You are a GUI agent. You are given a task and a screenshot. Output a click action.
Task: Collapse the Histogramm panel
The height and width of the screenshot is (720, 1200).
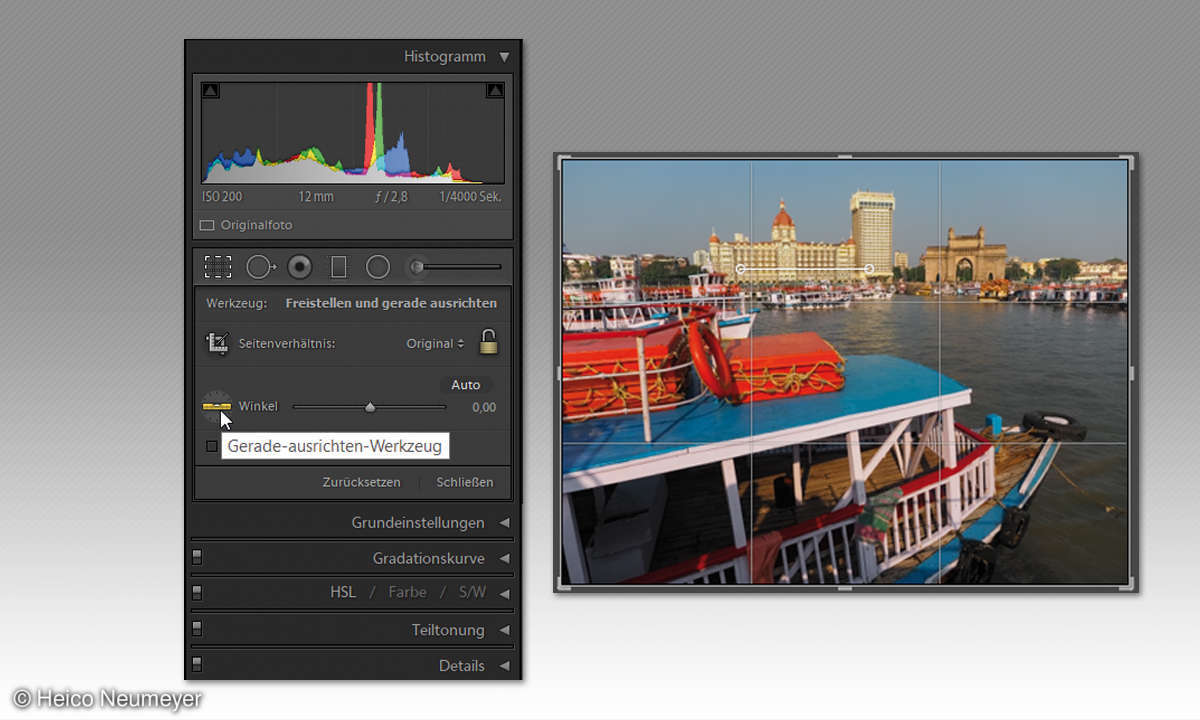[504, 57]
